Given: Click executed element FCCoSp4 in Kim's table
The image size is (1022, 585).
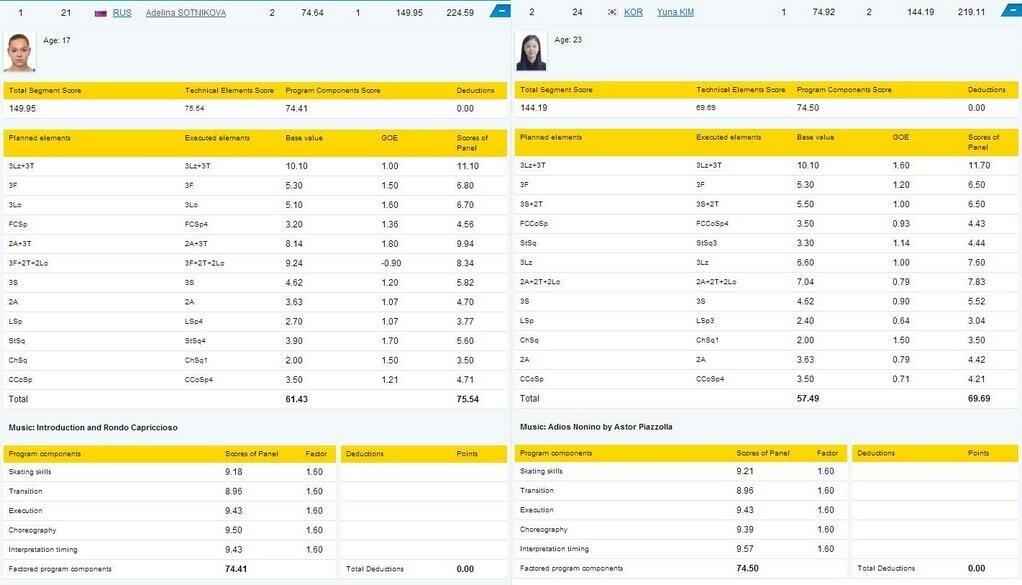Looking at the screenshot, I should coord(712,223).
